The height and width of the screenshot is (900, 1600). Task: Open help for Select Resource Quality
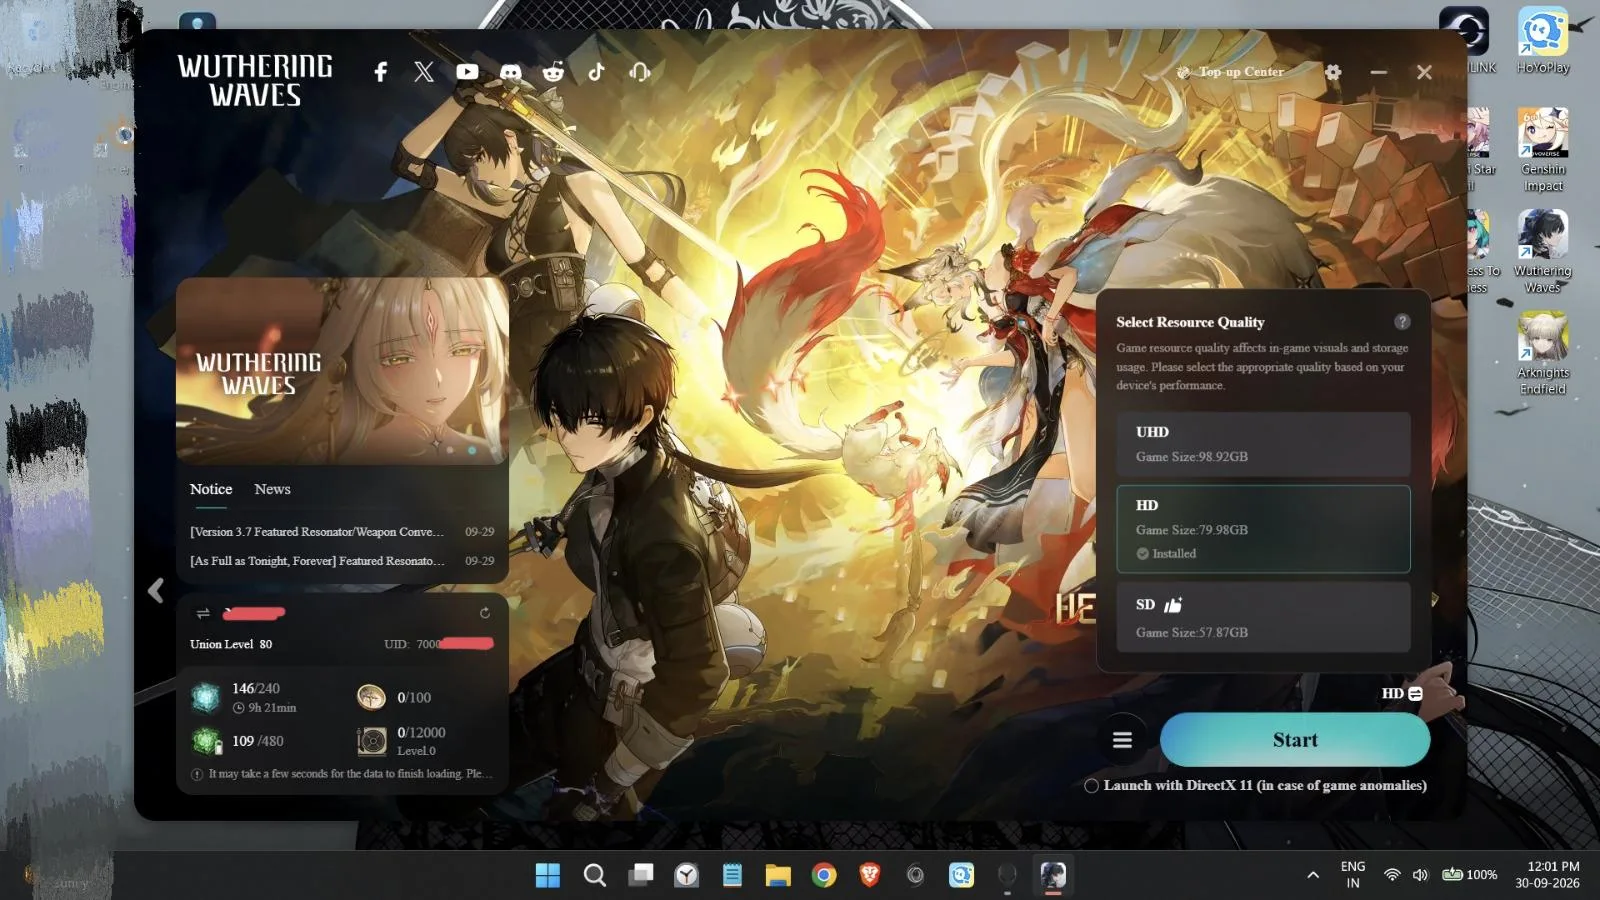tap(1402, 322)
